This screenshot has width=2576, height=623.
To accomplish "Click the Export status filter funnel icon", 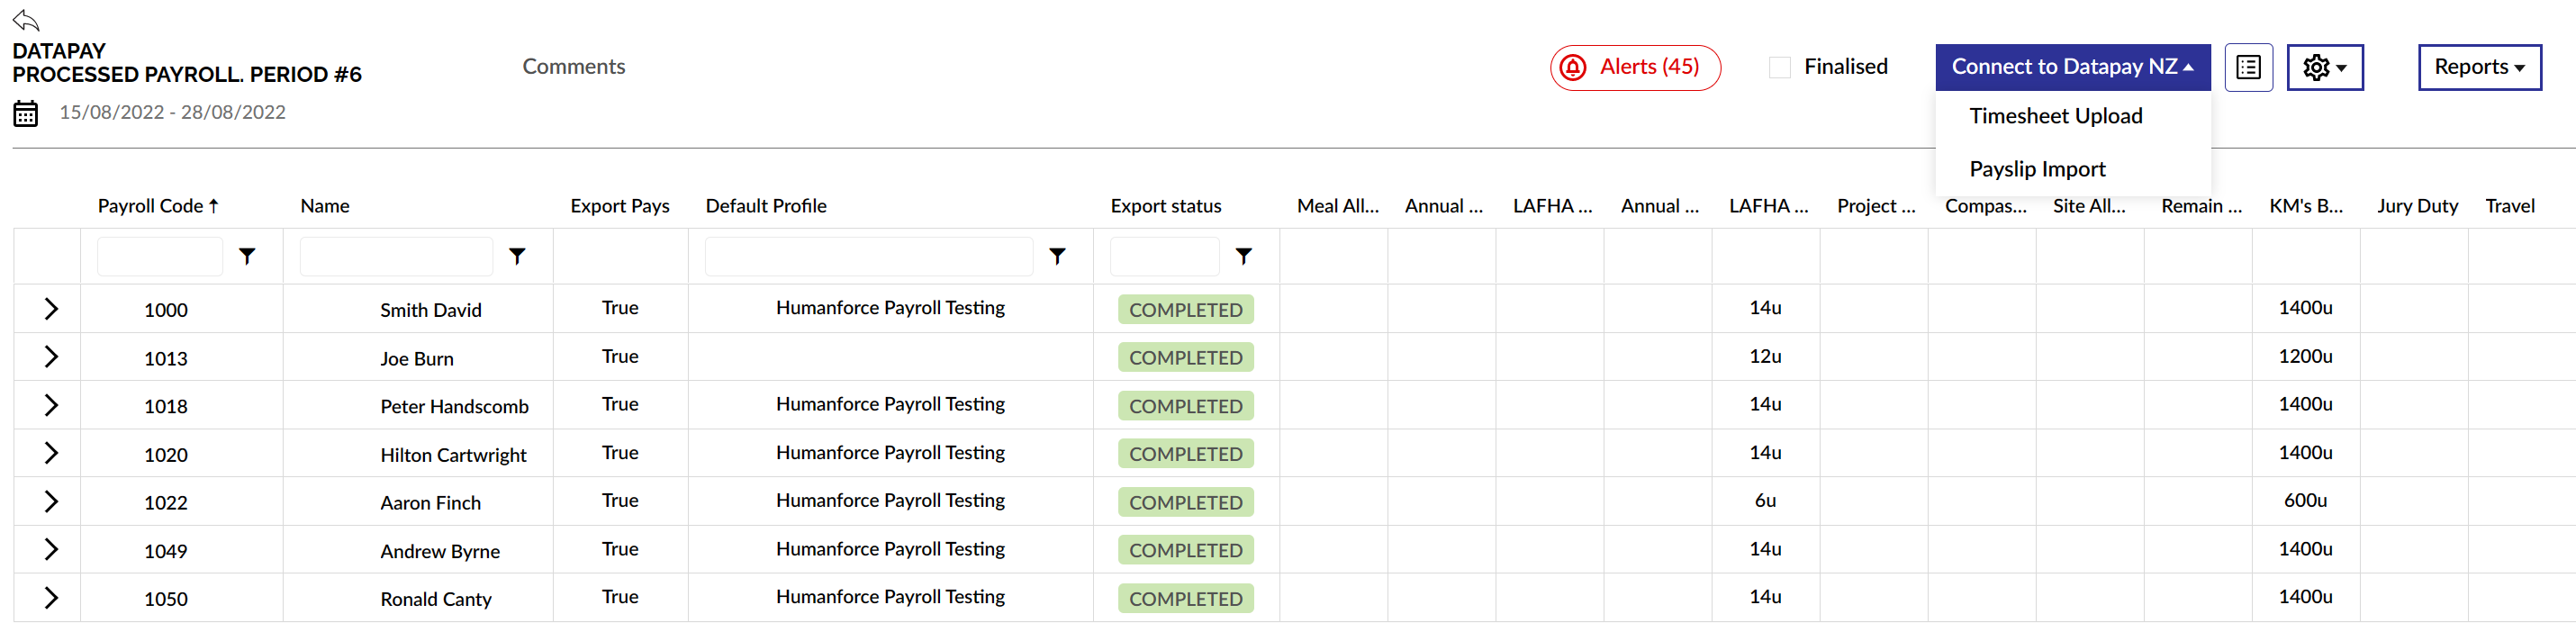I will (x=1243, y=256).
